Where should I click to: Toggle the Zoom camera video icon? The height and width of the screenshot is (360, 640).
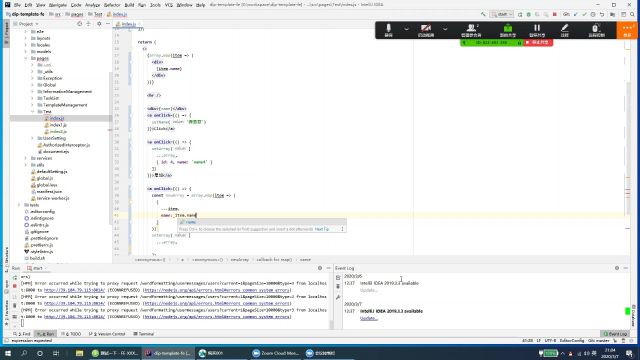(x=426, y=30)
